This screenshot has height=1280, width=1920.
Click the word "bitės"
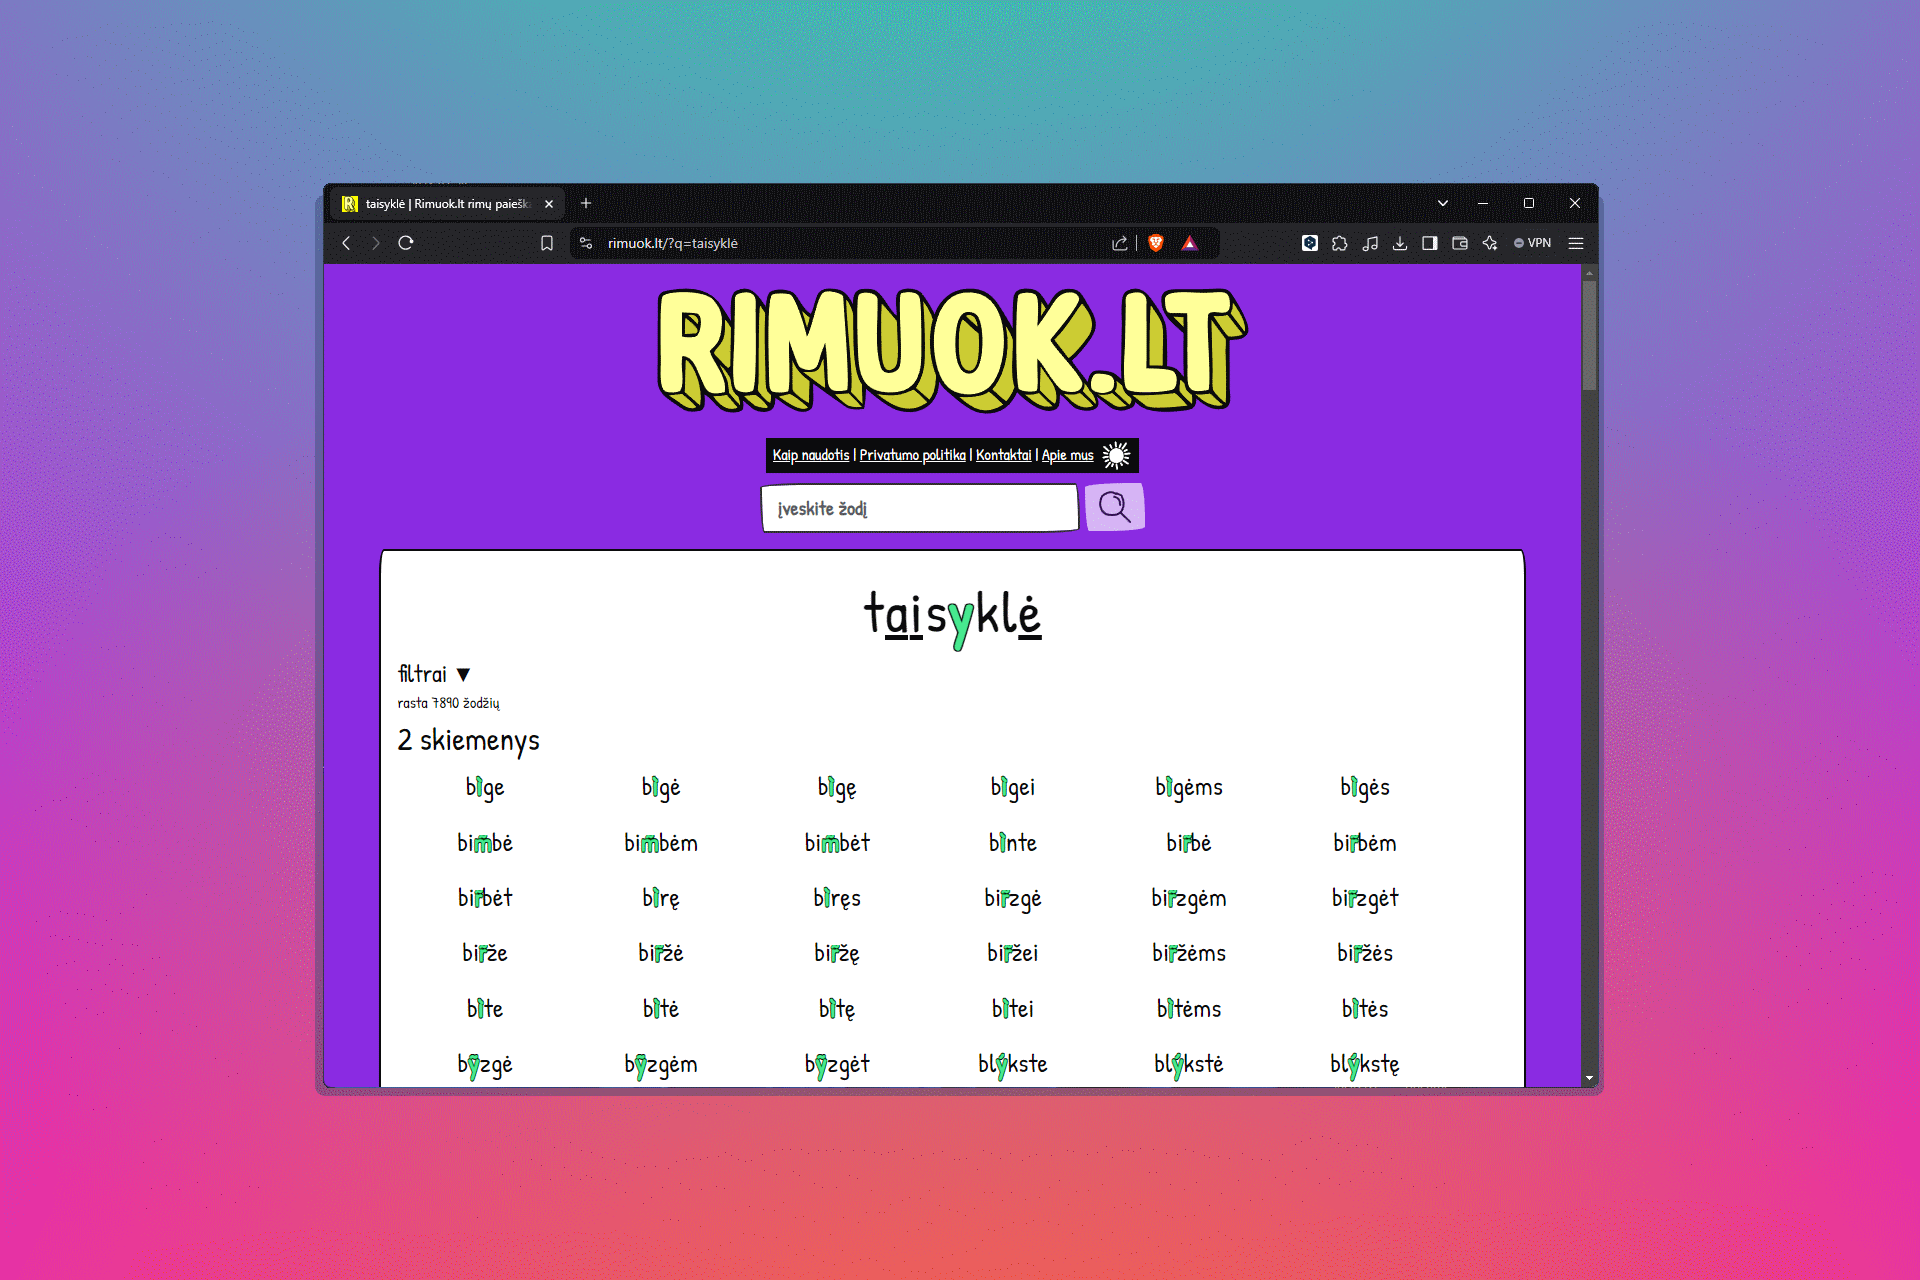point(1365,1009)
